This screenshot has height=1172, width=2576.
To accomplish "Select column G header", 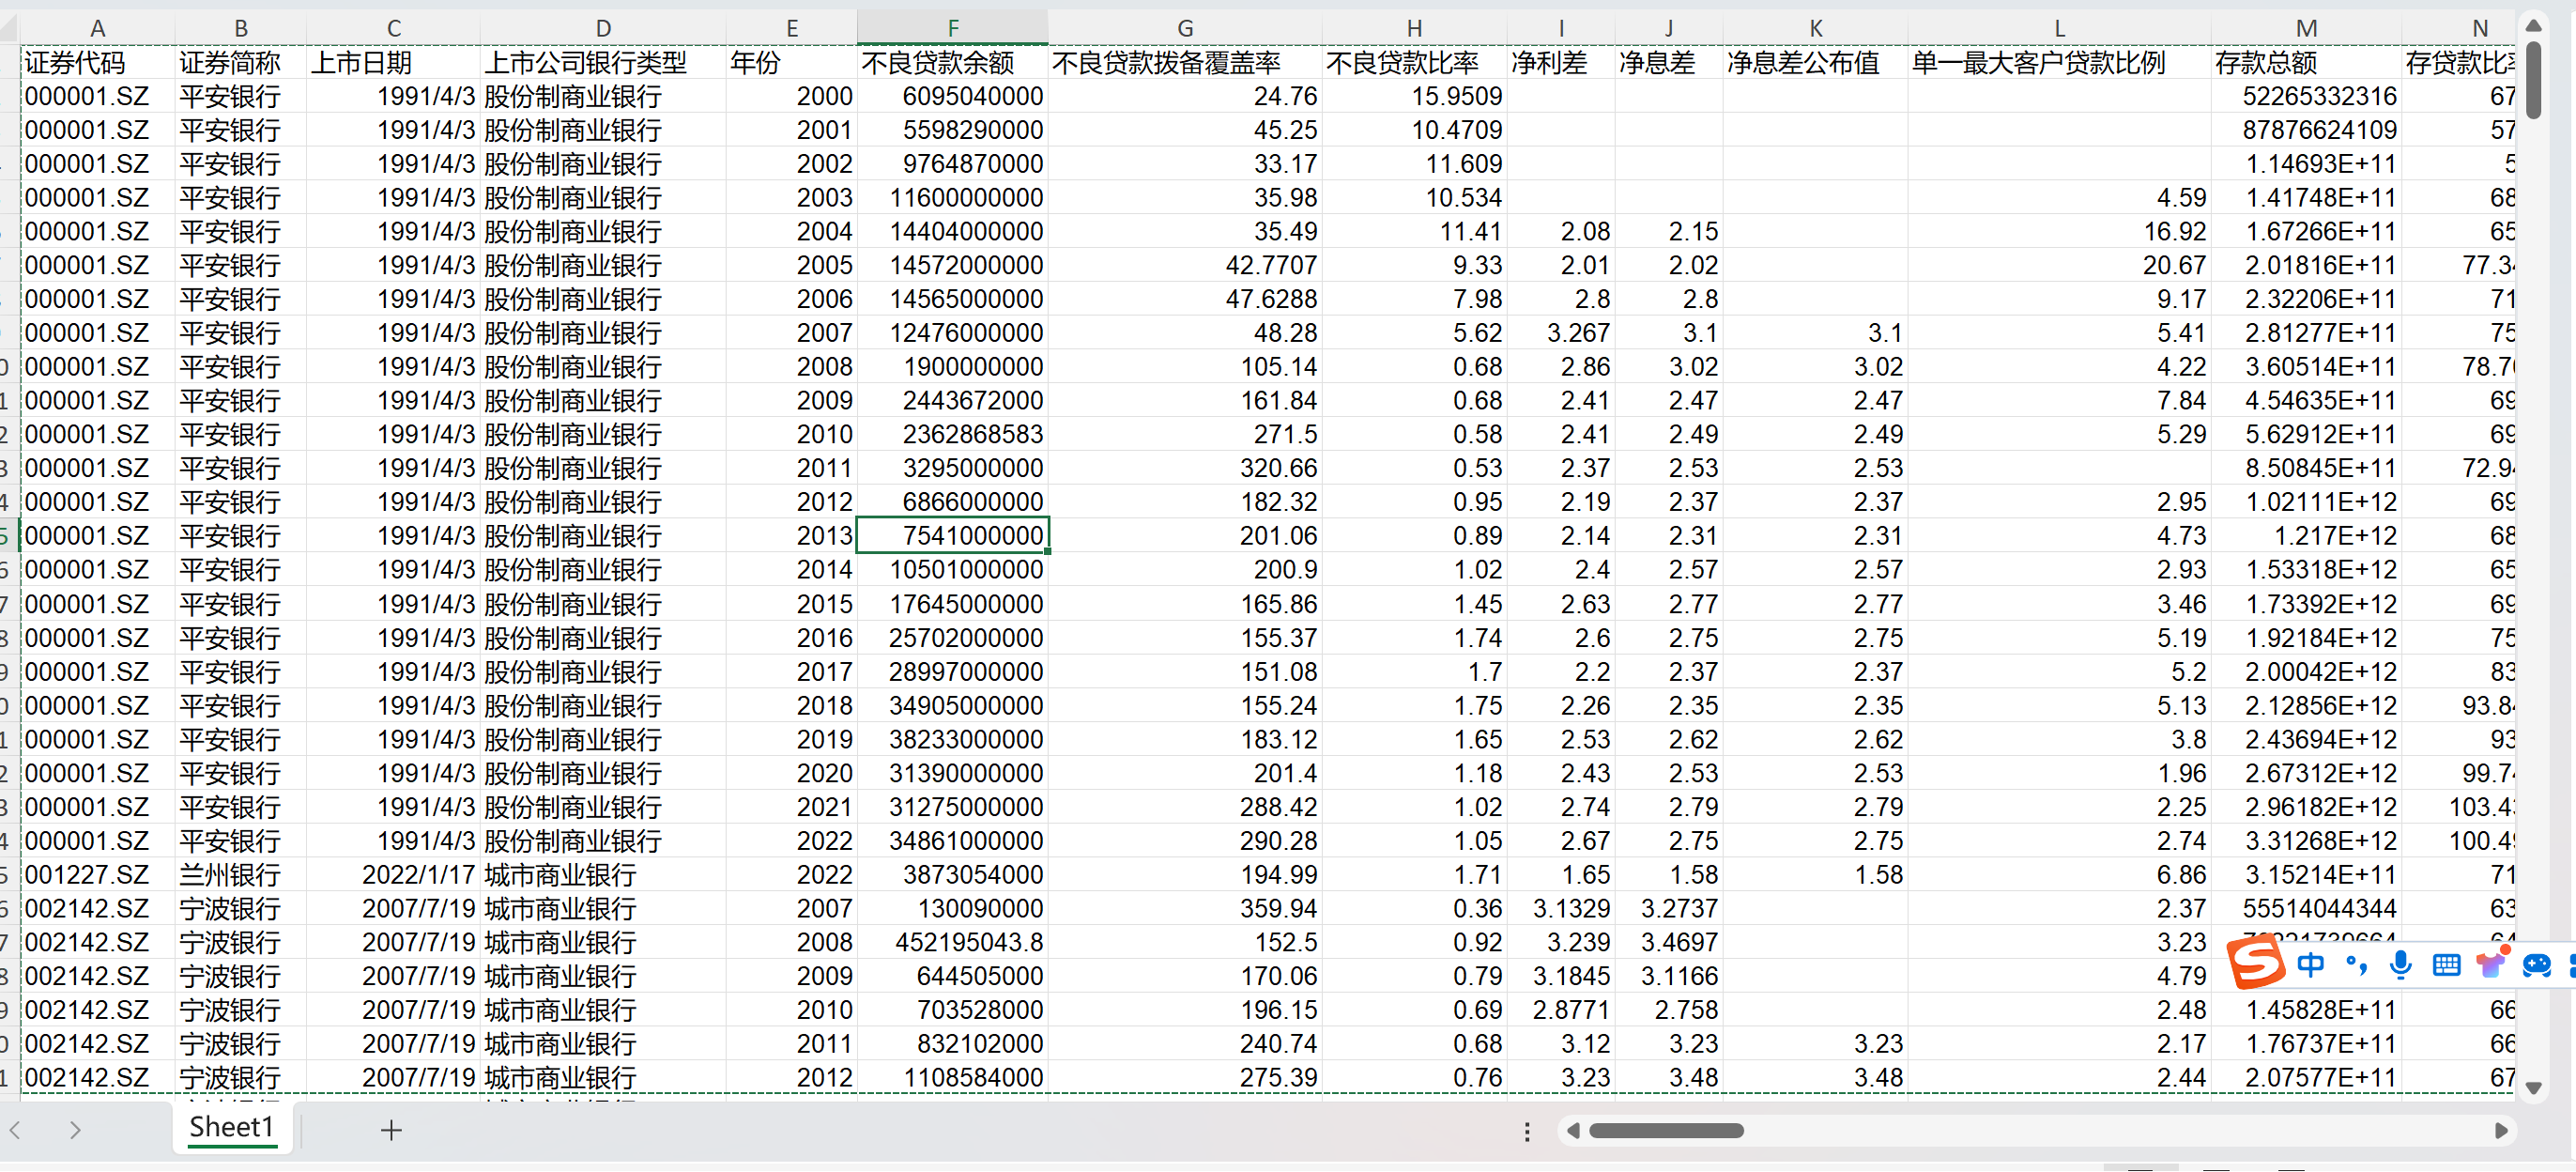I will click(1184, 28).
